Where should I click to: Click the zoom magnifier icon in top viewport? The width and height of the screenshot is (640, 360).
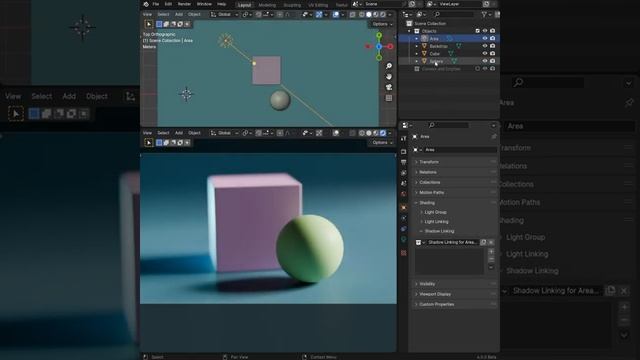pyautogui.click(x=389, y=66)
